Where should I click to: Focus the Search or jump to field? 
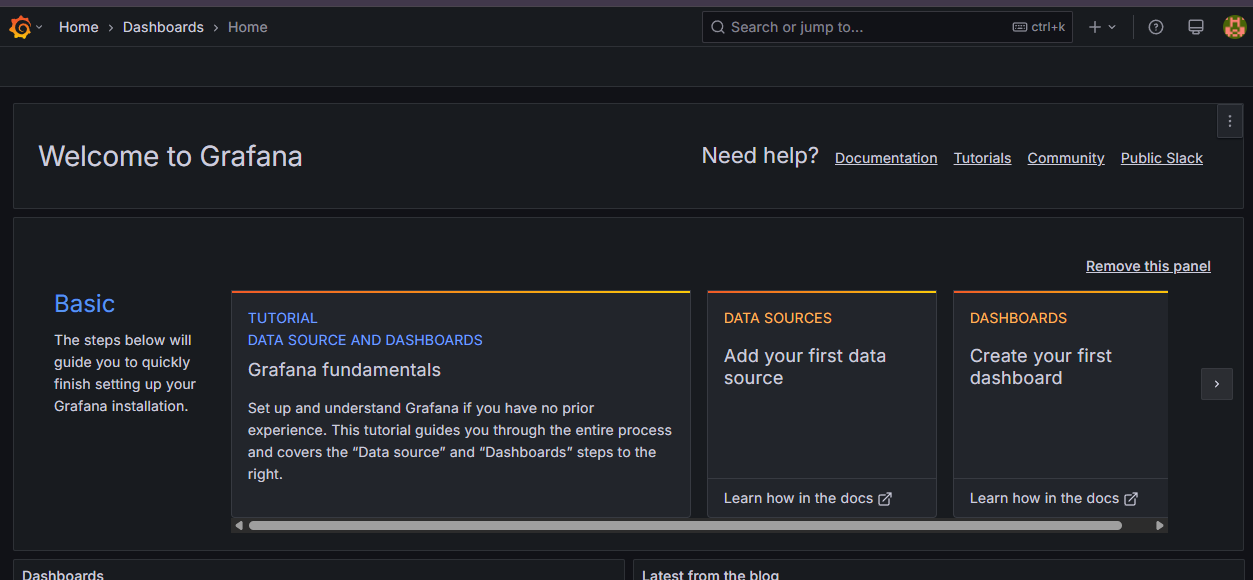coord(887,27)
